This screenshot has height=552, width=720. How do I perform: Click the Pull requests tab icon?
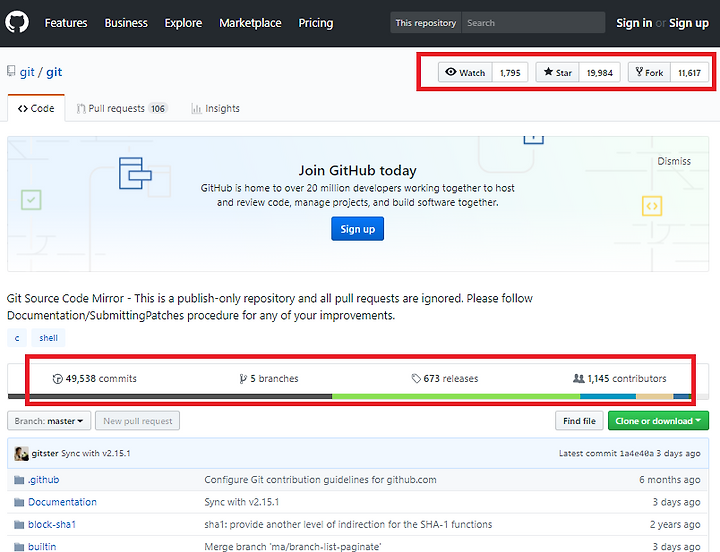(81, 109)
